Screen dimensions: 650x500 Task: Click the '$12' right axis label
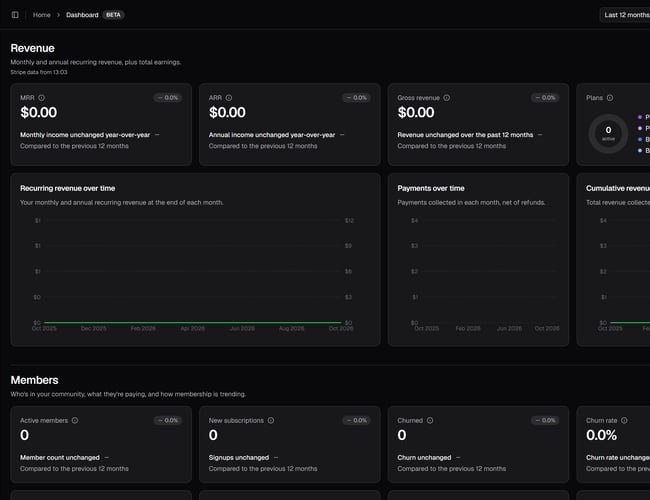[349, 221]
